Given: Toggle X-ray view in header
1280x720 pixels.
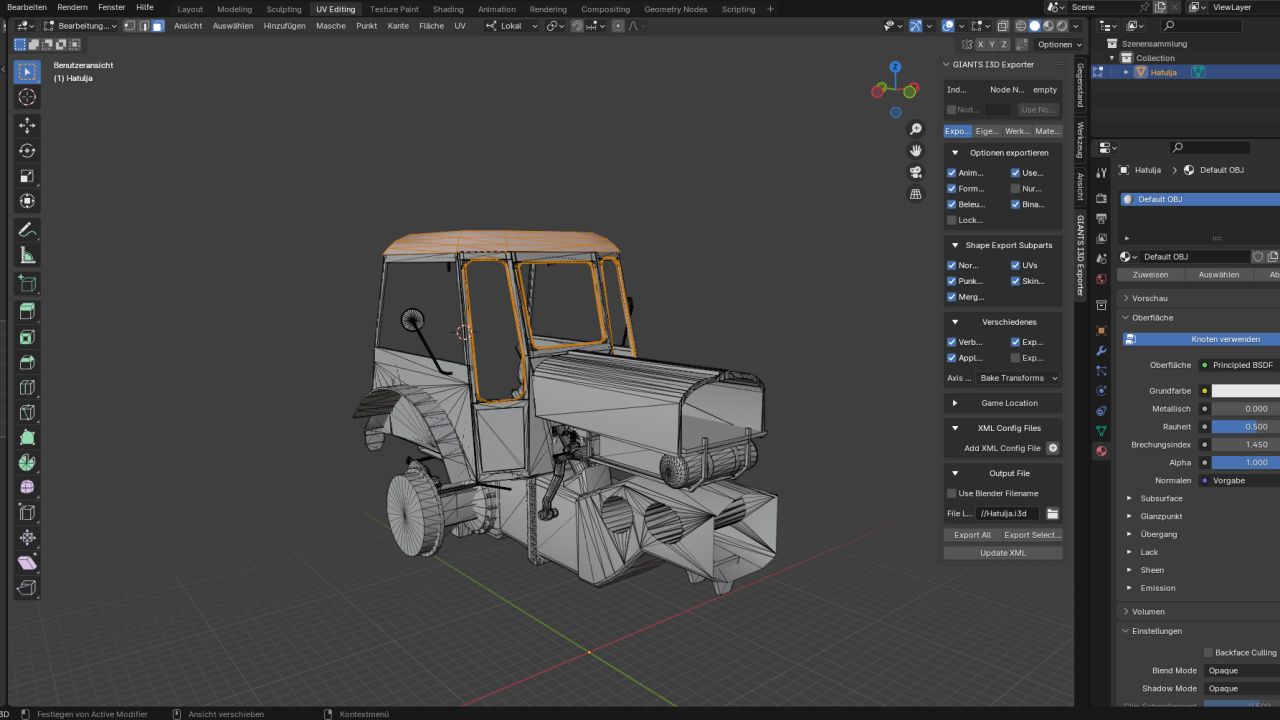Looking at the screenshot, I should 1004,26.
